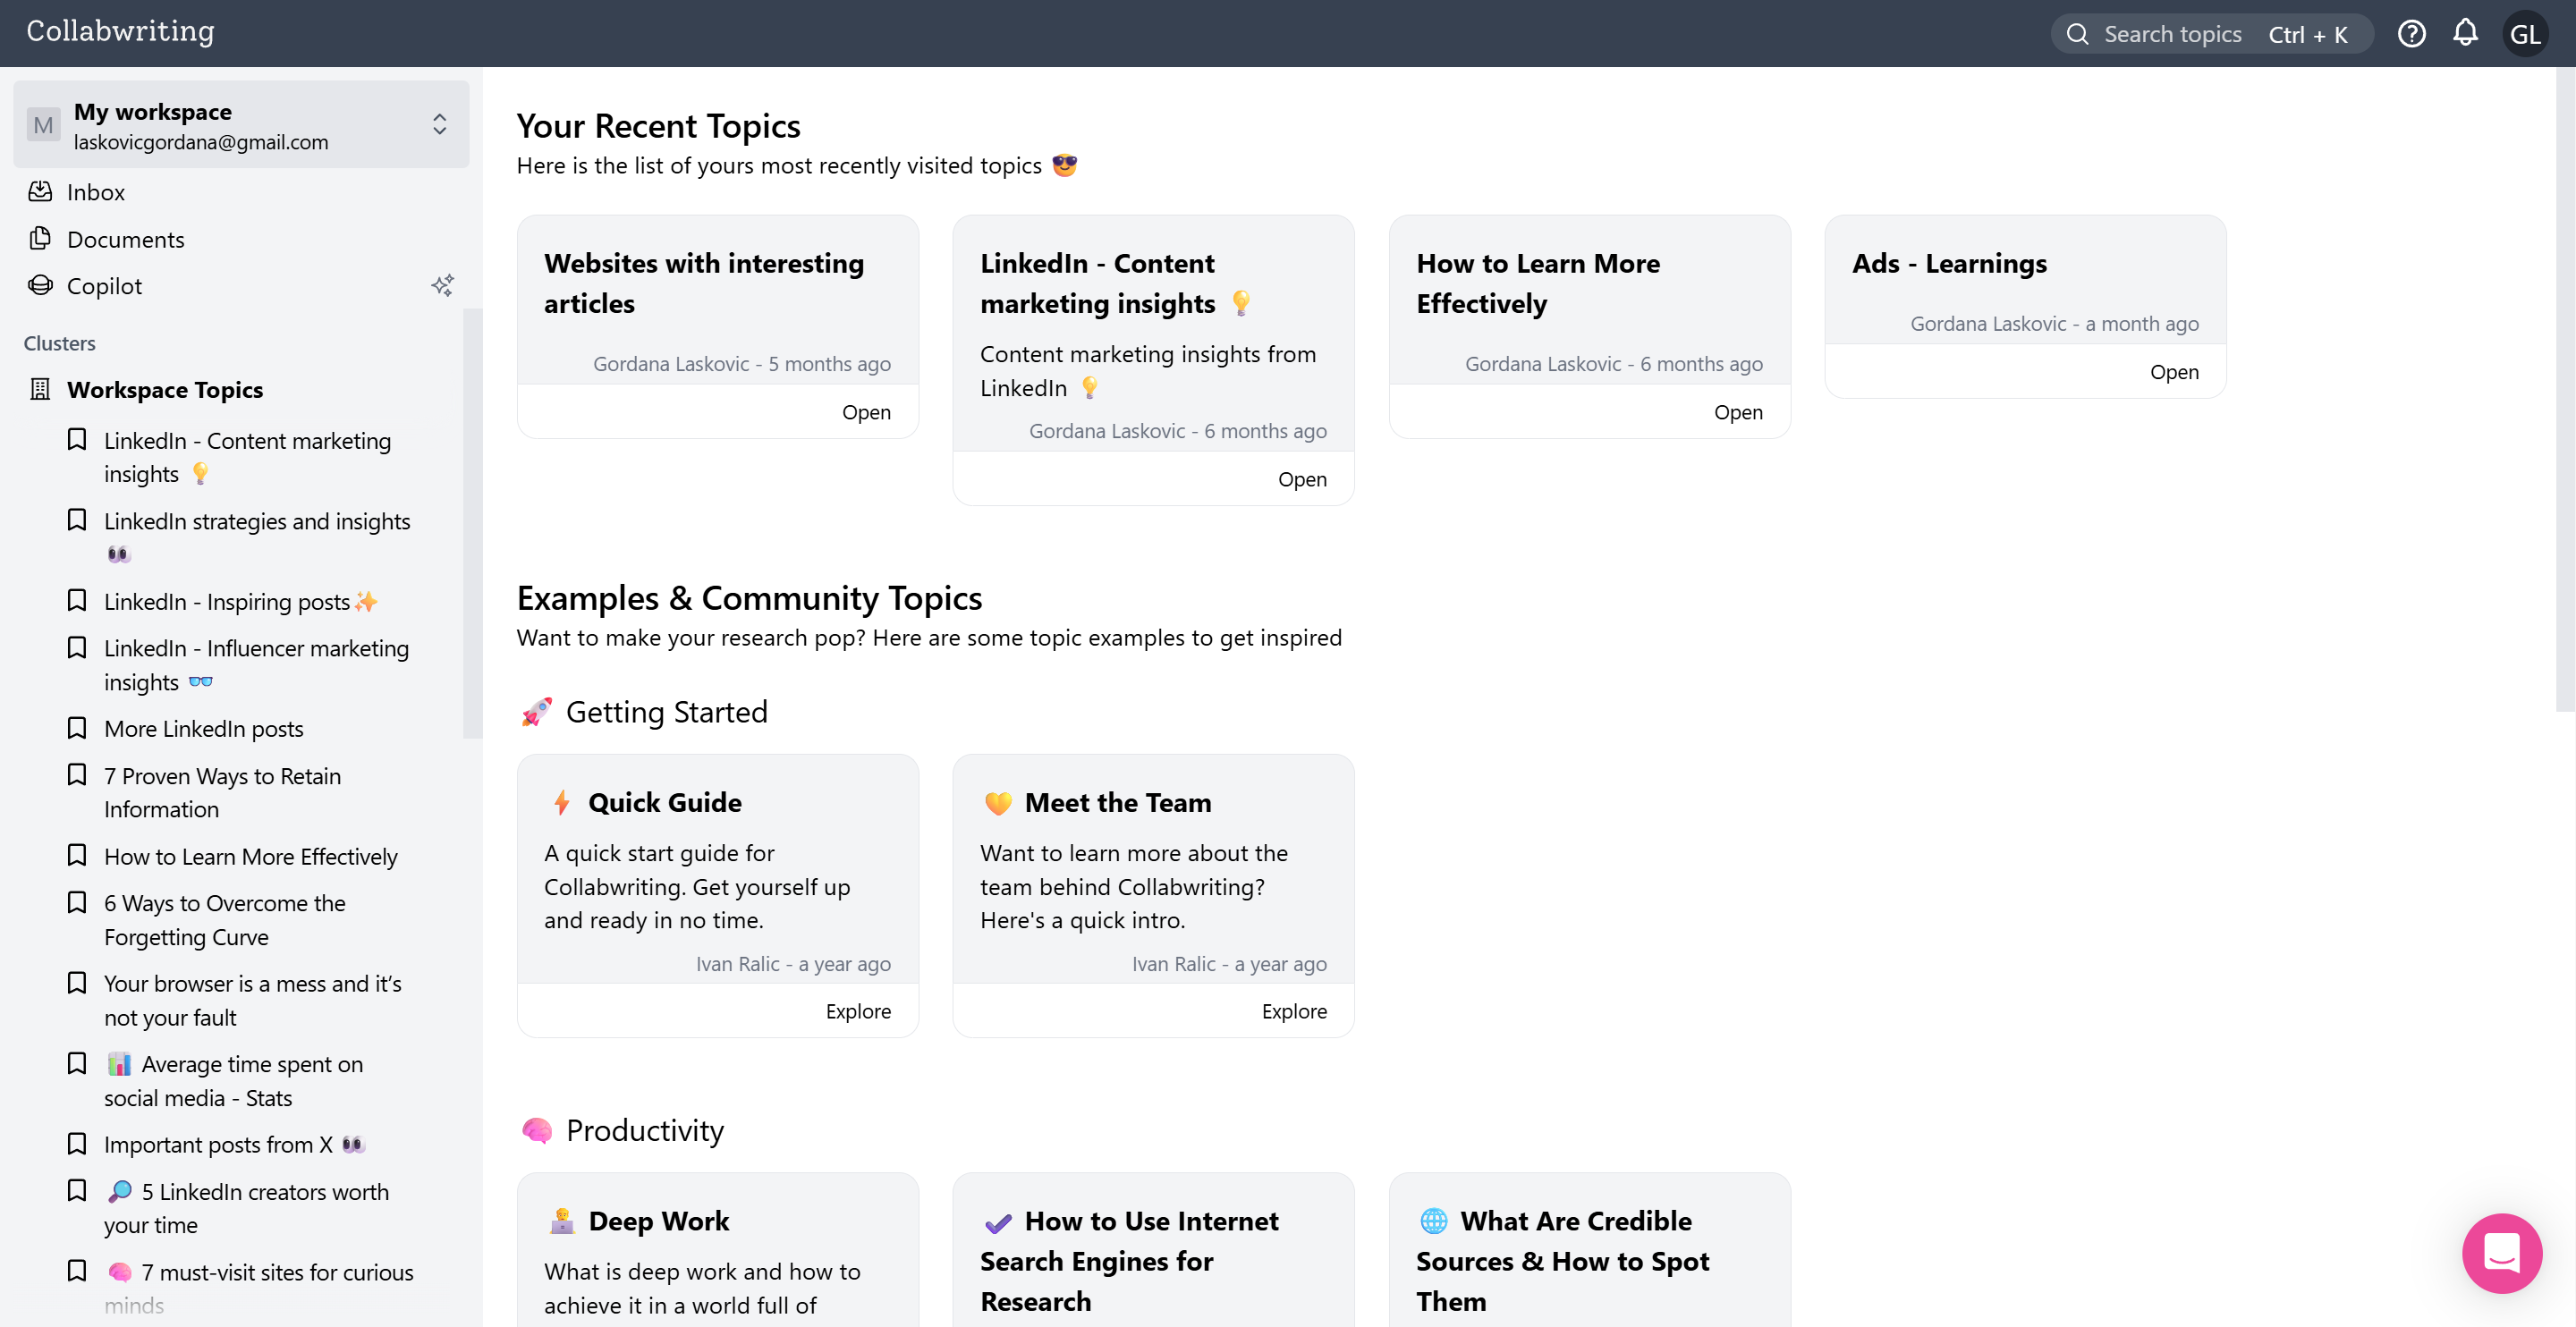Click Open on LinkedIn - Content marketing insights card
Screen dimensions: 2576x1327
click(x=1302, y=479)
